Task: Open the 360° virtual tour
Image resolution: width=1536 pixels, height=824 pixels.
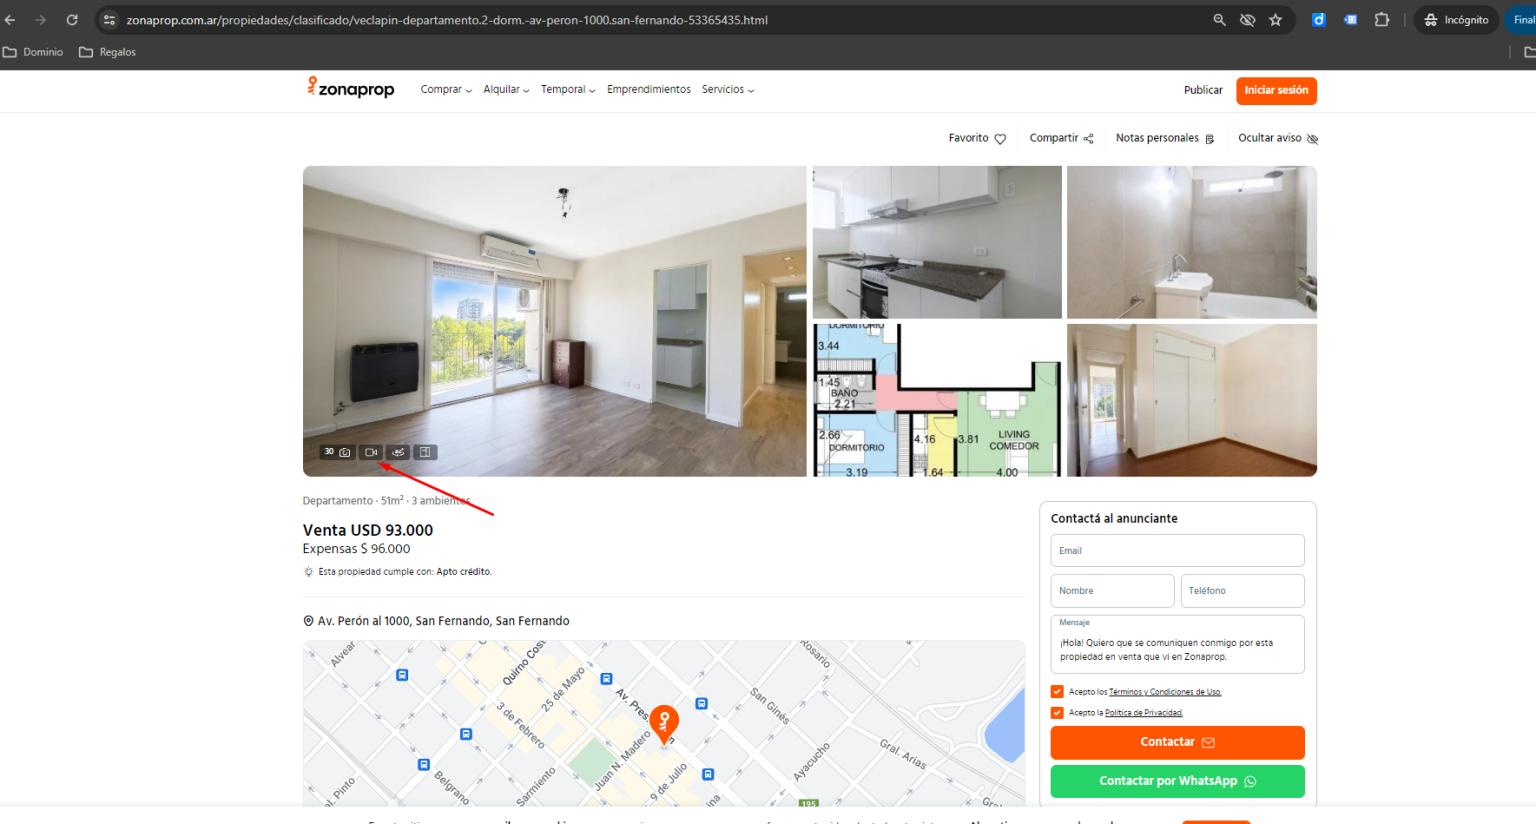Action: tap(397, 451)
